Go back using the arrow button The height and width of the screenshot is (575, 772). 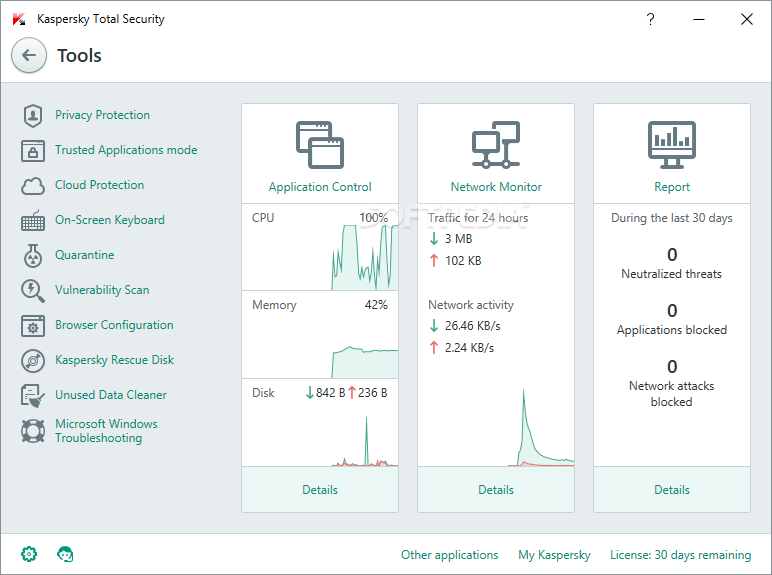pyautogui.click(x=29, y=55)
